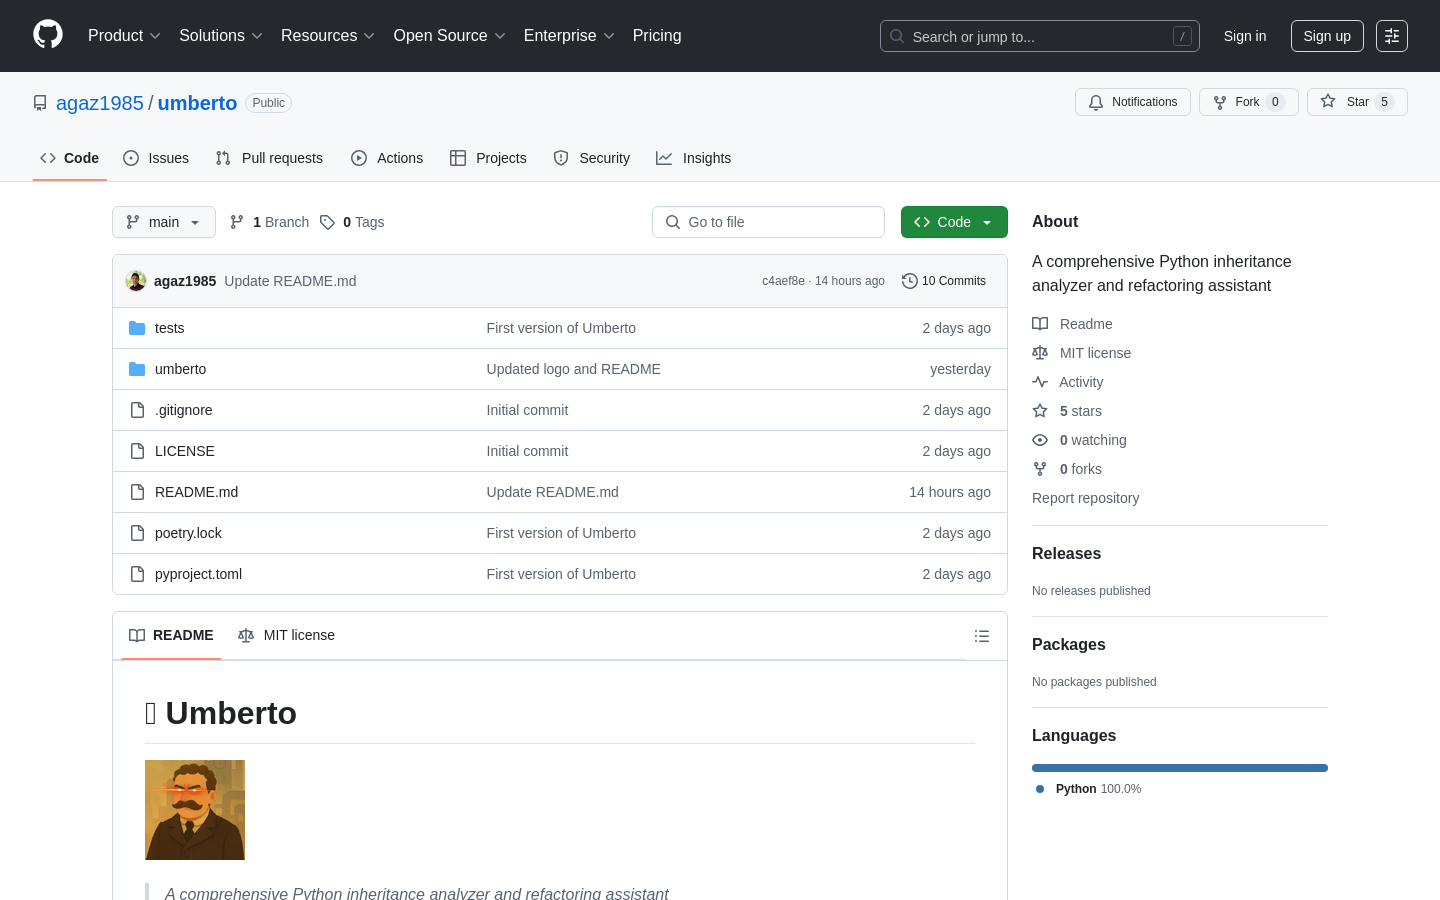Viewport: 1440px width, 900px height.
Task: Click the forks icon in About
Action: pos(1040,469)
